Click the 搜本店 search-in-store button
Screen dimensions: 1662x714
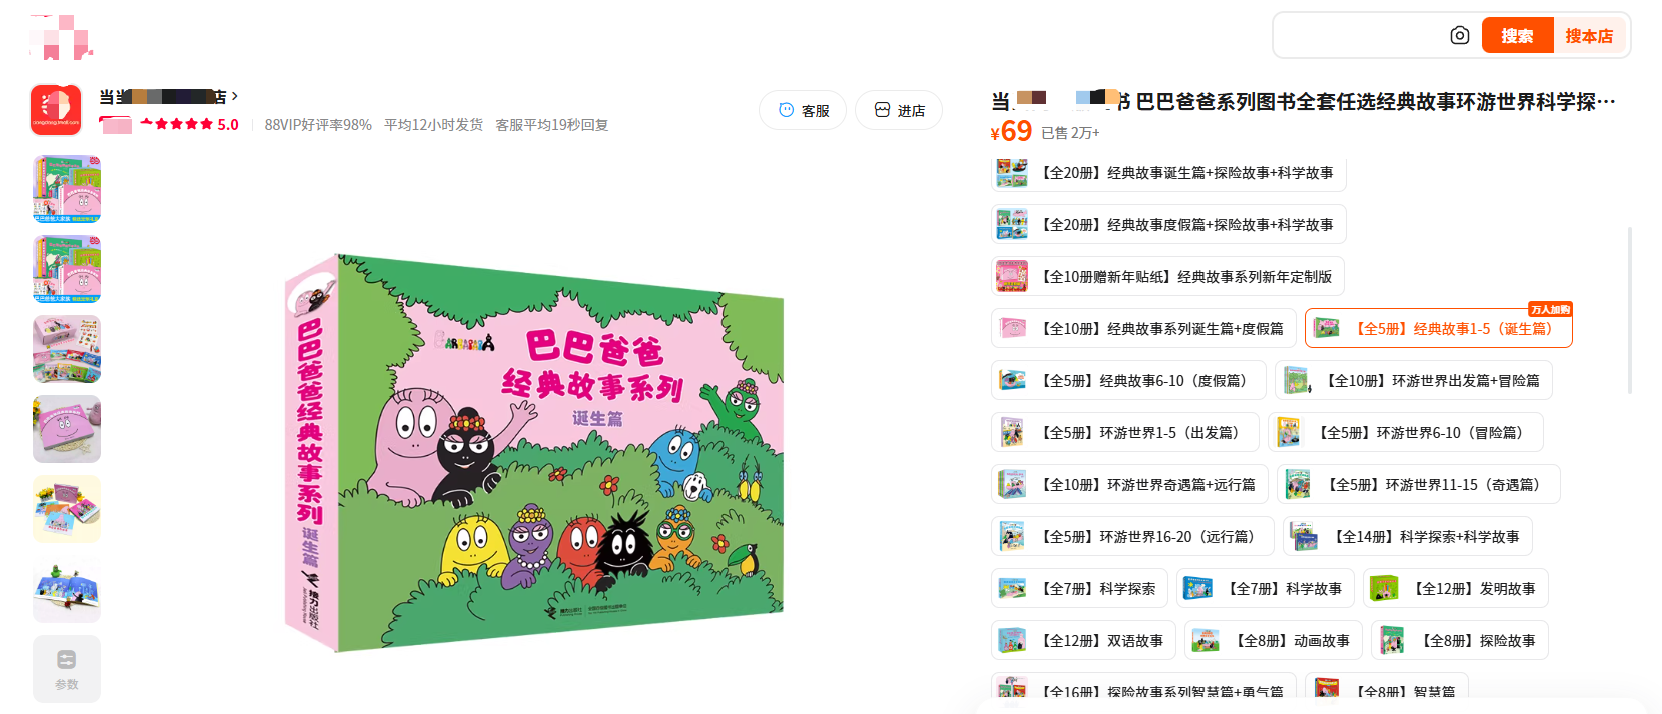tap(1589, 36)
